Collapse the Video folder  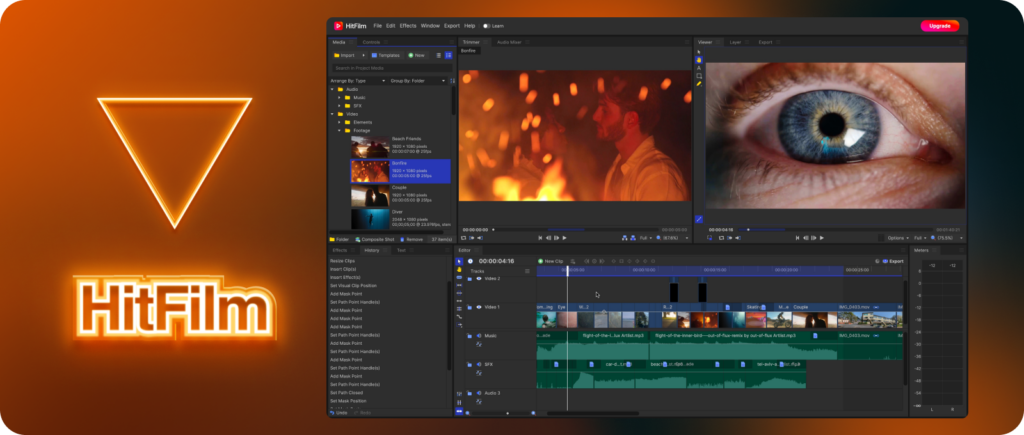click(332, 114)
